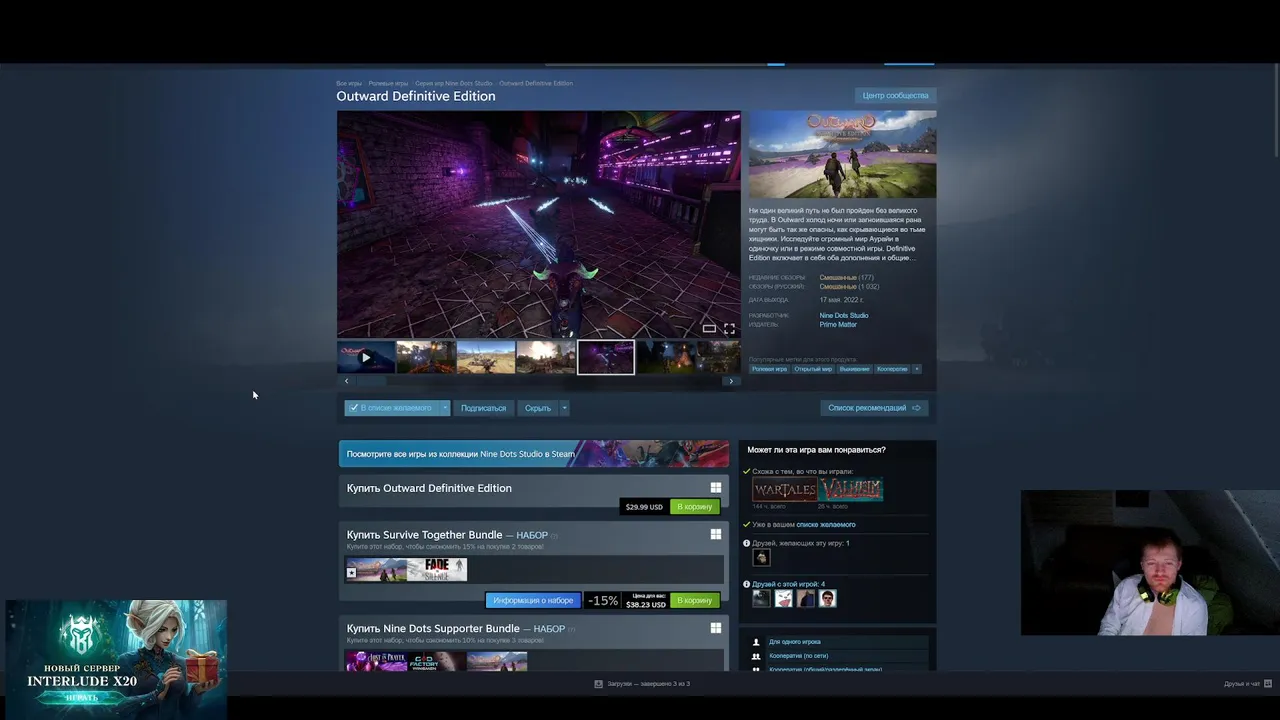This screenshot has height=720, width=1280.
Task: Click the downloads icon in the bottom bar
Action: pos(598,684)
